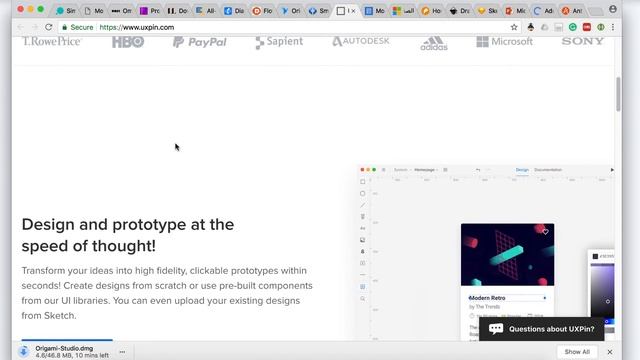Switch to the "Dr" tab
The height and width of the screenshot is (360, 640).
[459, 11]
